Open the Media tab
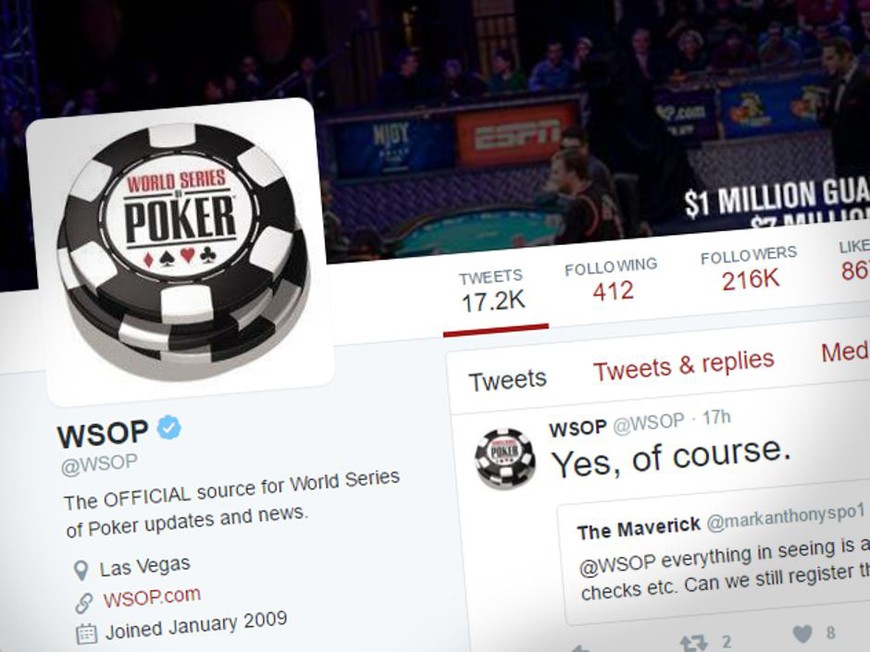The width and height of the screenshot is (870, 652). click(845, 352)
